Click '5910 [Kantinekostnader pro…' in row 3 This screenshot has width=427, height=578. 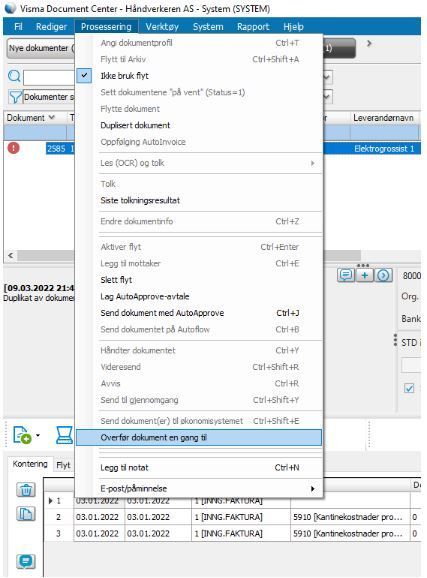(347, 534)
